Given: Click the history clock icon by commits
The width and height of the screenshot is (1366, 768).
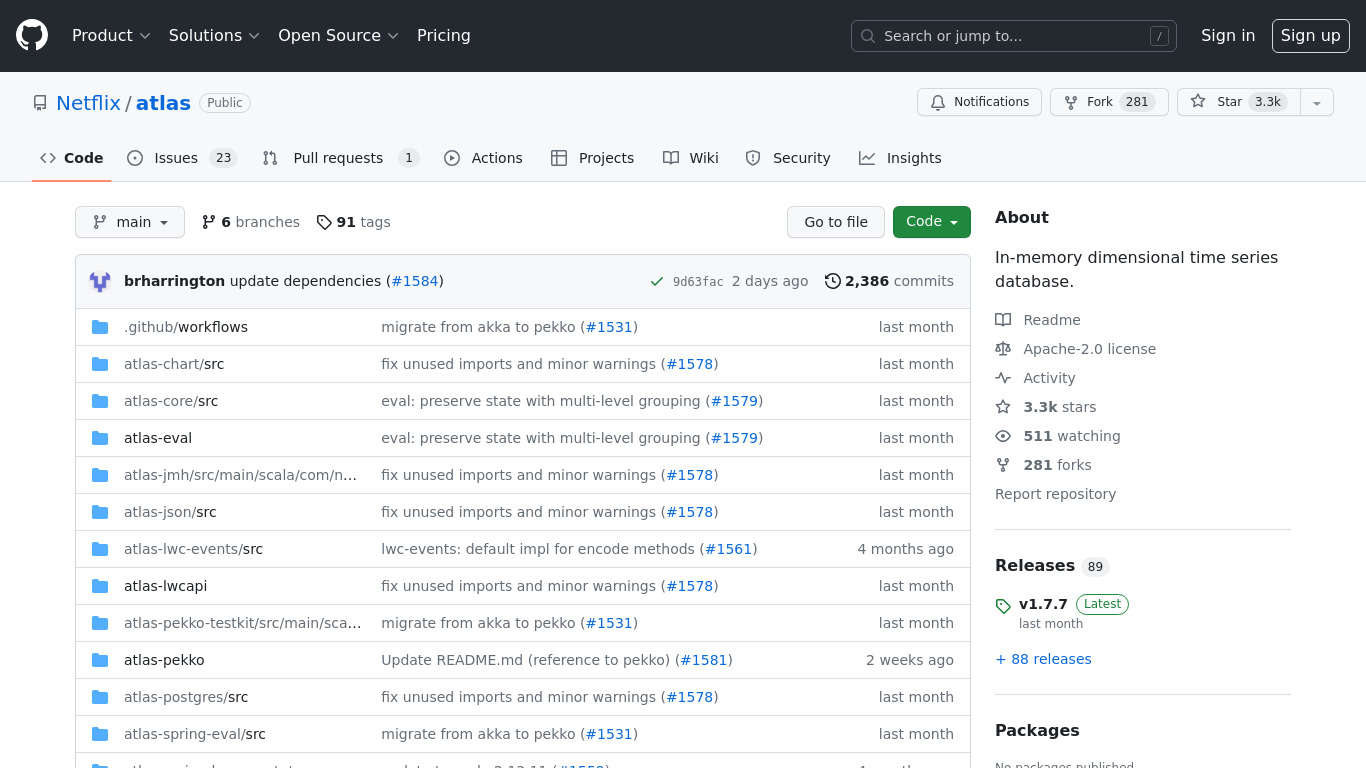Looking at the screenshot, I should [833, 281].
